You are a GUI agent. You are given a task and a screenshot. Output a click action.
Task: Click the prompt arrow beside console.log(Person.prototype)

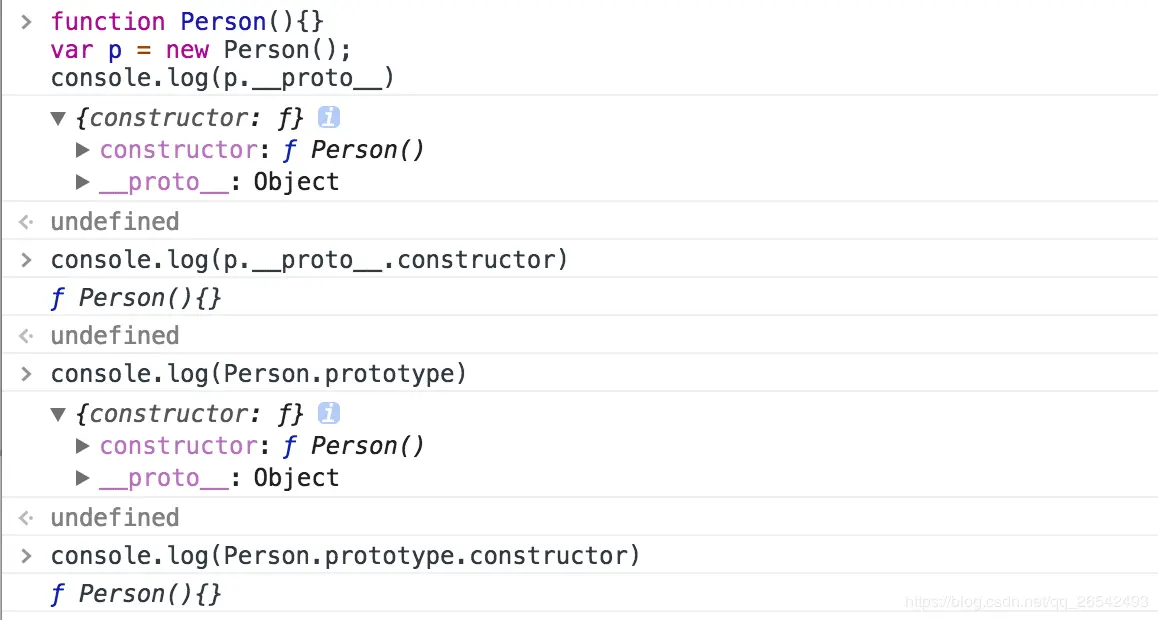(27, 373)
